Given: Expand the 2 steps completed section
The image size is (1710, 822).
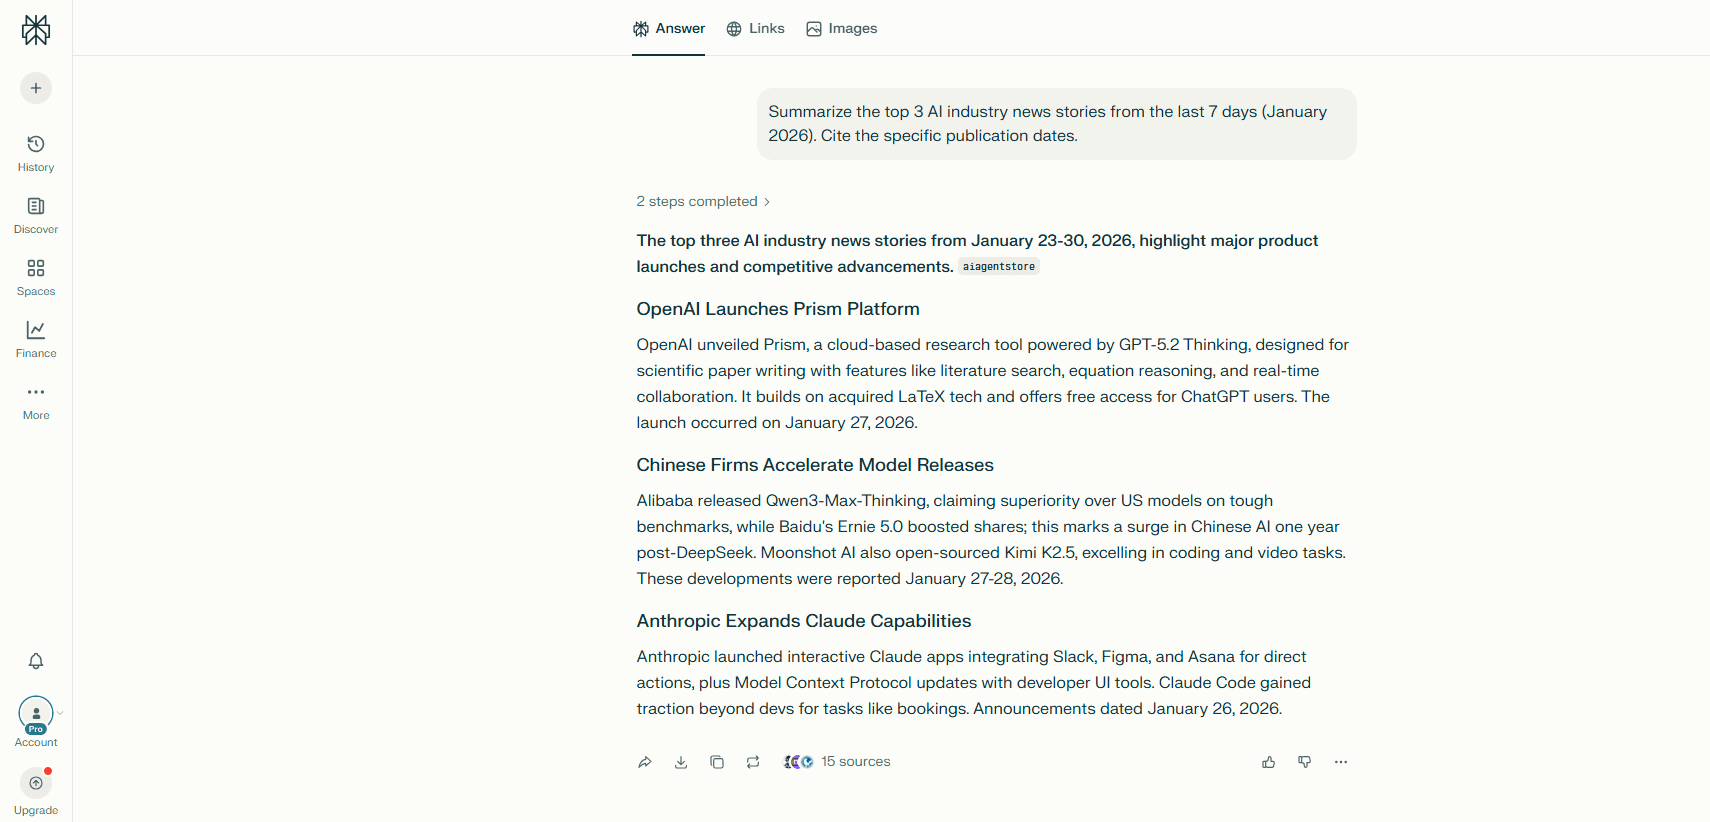Looking at the screenshot, I should click(704, 201).
